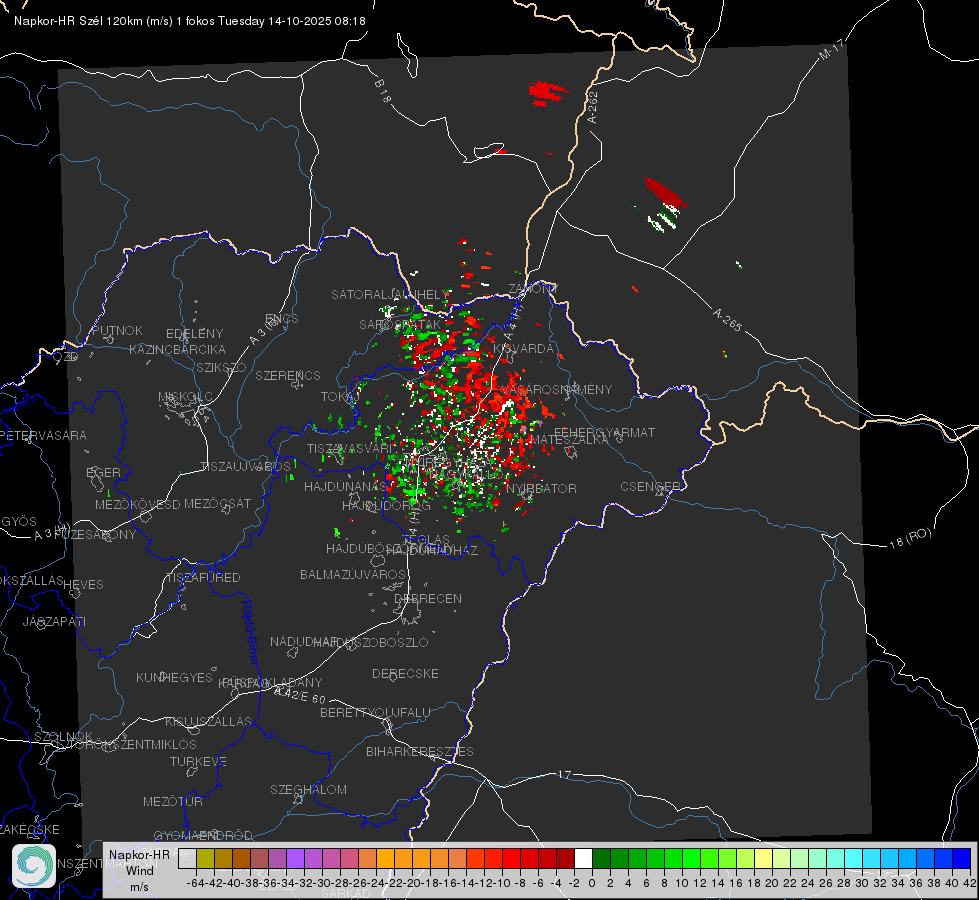Pick the olive swatch between -64 and -42
979x900 pixels.
[x=205, y=858]
